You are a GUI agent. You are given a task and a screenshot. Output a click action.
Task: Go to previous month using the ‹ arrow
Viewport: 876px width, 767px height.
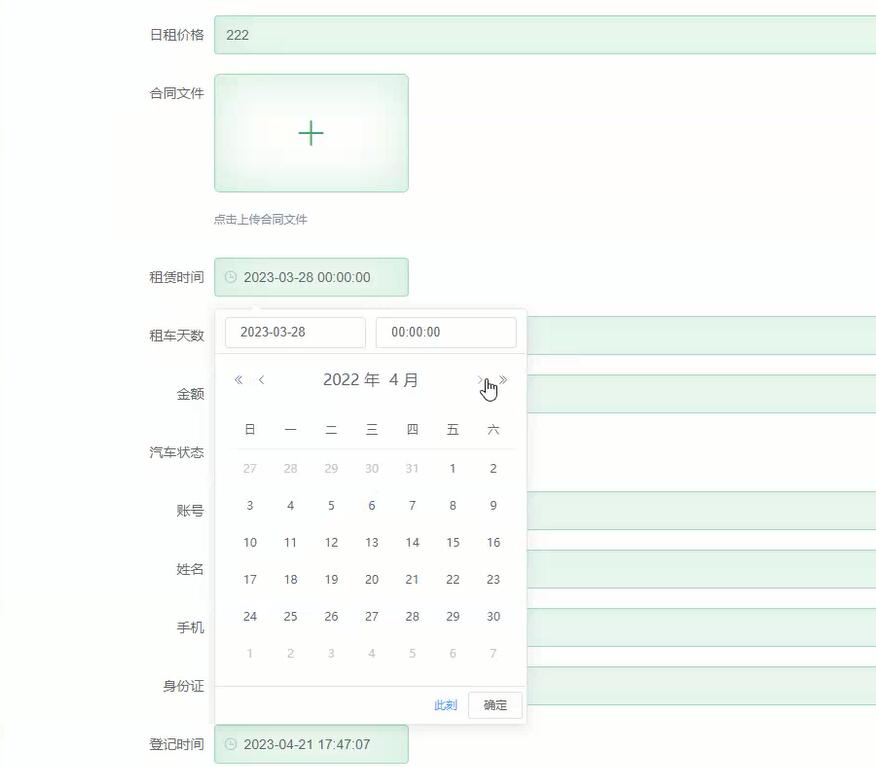pyautogui.click(x=262, y=380)
